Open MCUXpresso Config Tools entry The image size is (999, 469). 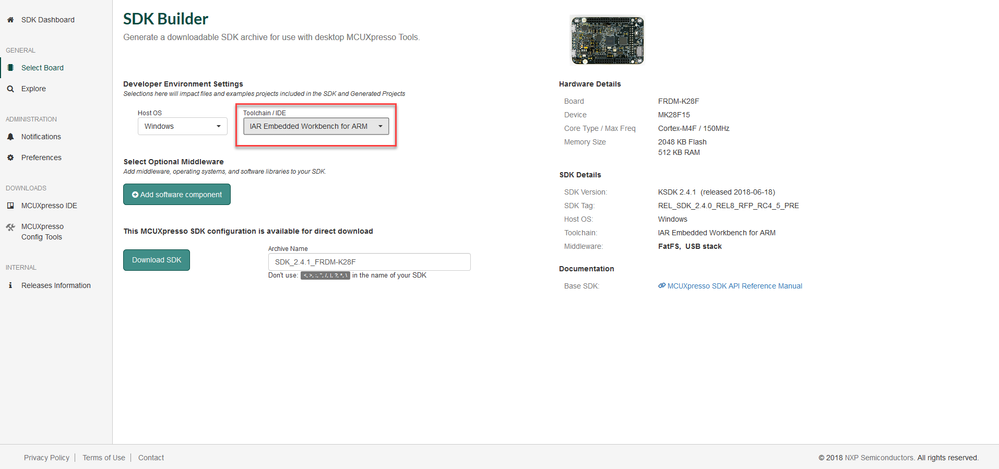point(42,232)
